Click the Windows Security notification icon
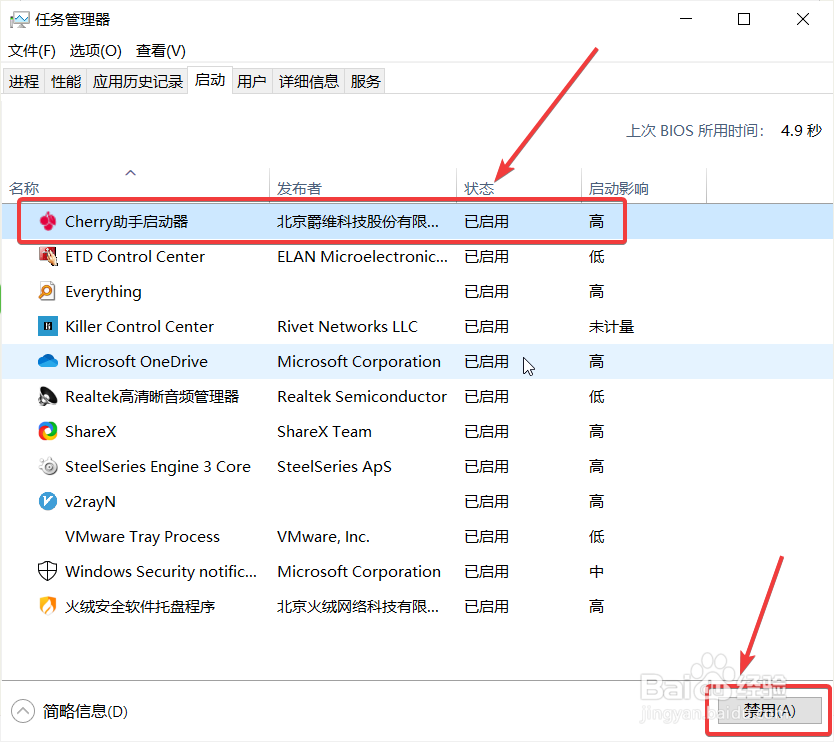 click(47, 571)
